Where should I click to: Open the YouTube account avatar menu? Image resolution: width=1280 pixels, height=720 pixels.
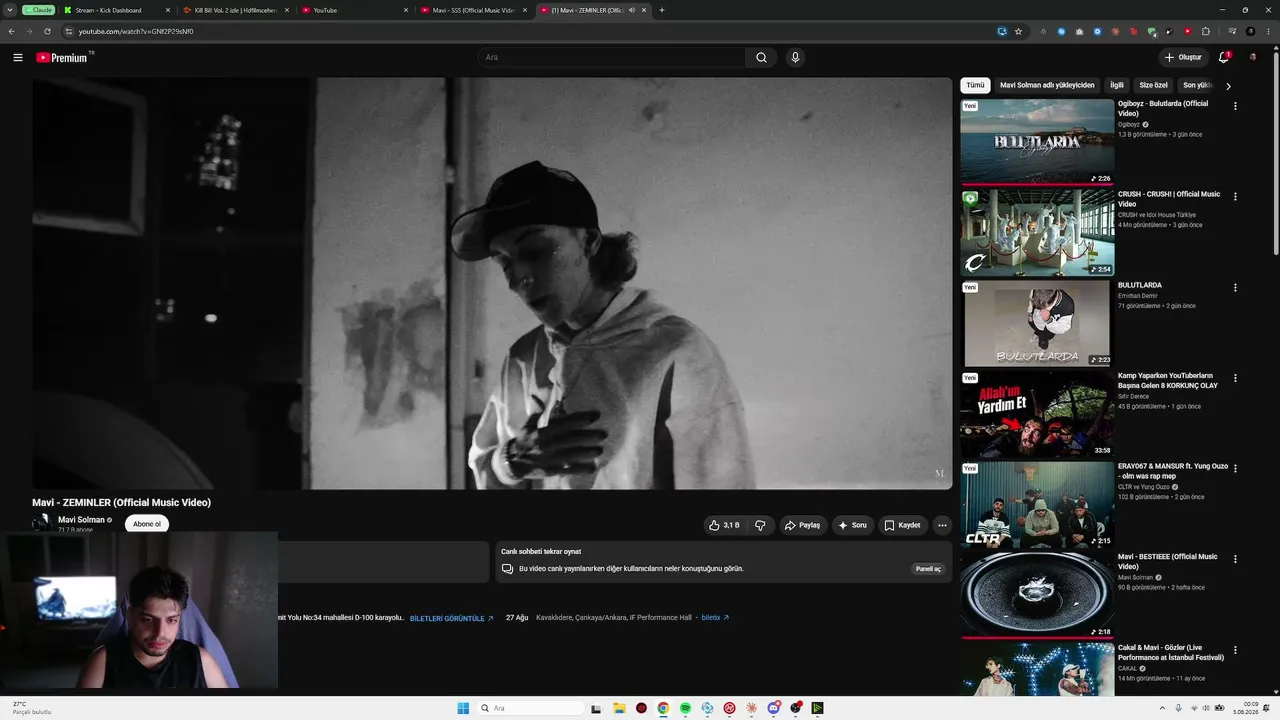1252,57
